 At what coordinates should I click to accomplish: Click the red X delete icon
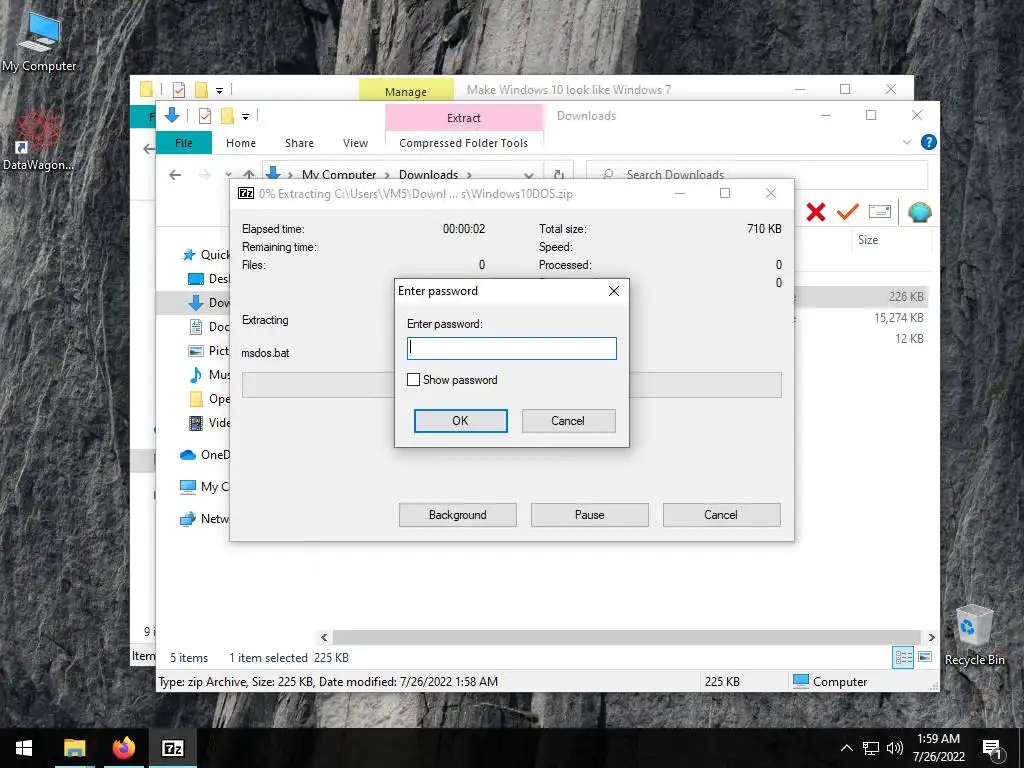(816, 212)
